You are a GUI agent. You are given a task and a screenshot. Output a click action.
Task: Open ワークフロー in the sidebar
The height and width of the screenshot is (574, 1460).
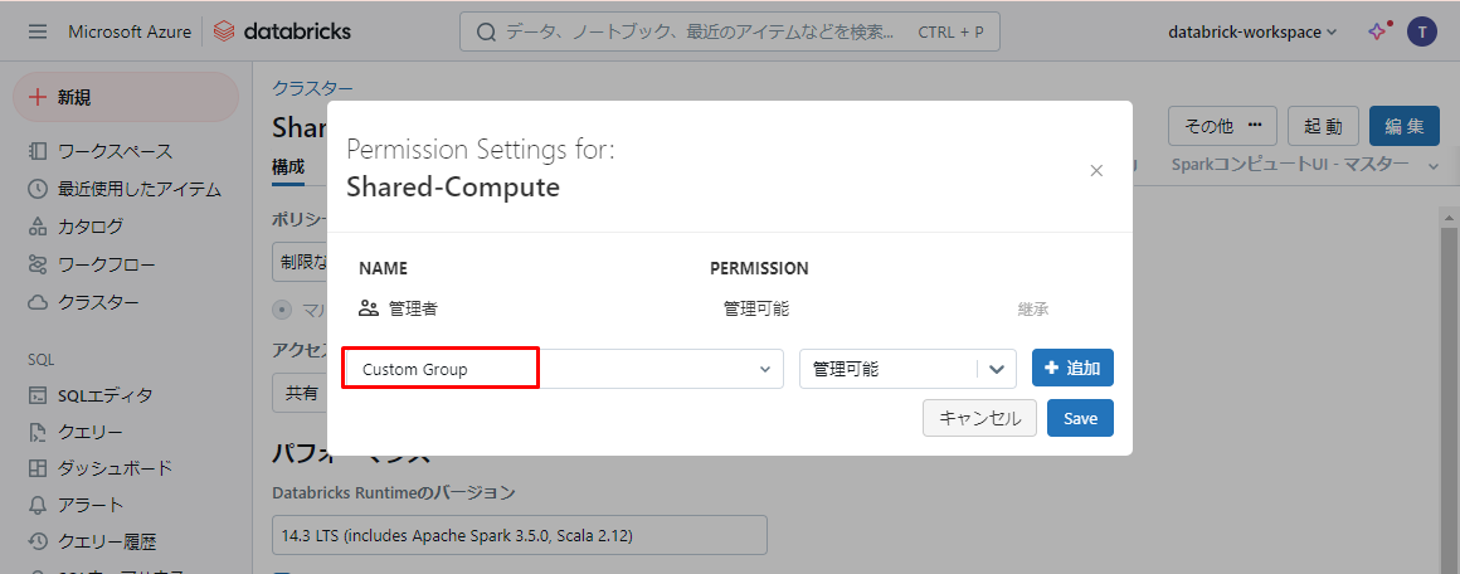tap(106, 265)
